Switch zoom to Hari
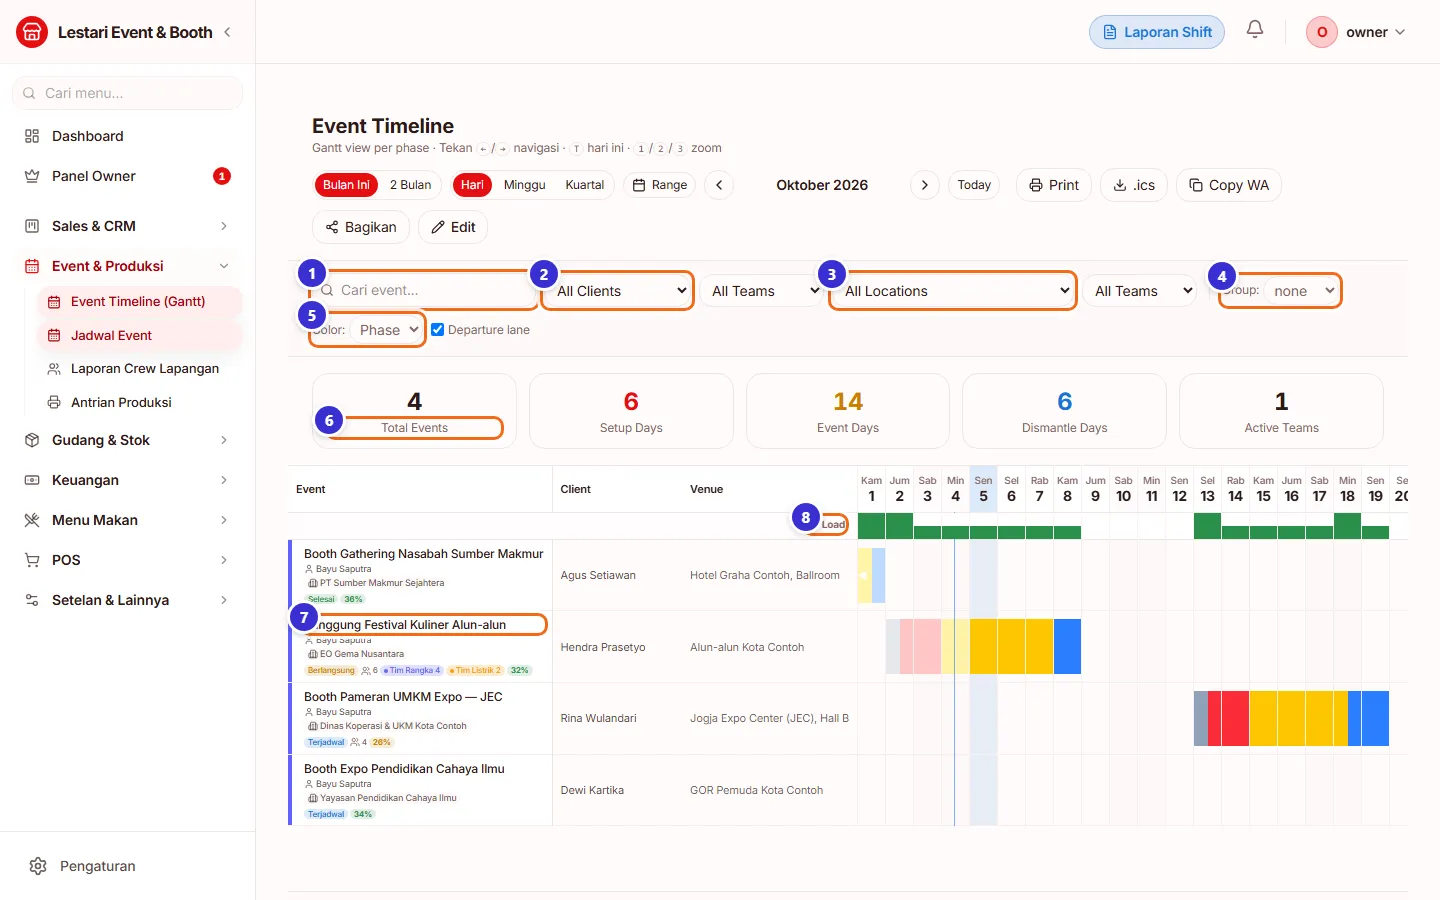Viewport: 1440px width, 900px height. click(x=472, y=185)
